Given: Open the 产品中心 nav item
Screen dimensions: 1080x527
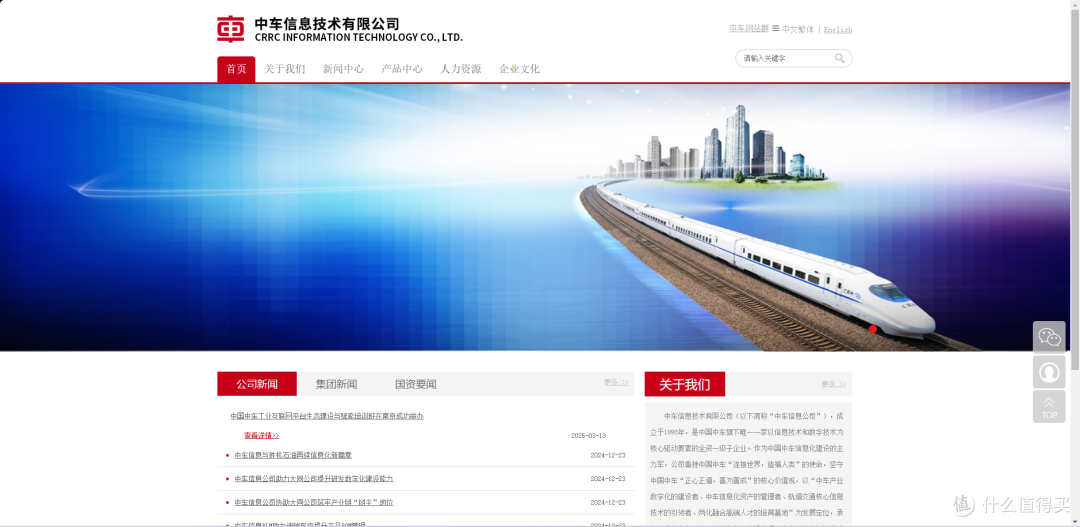Looking at the screenshot, I should (x=402, y=69).
